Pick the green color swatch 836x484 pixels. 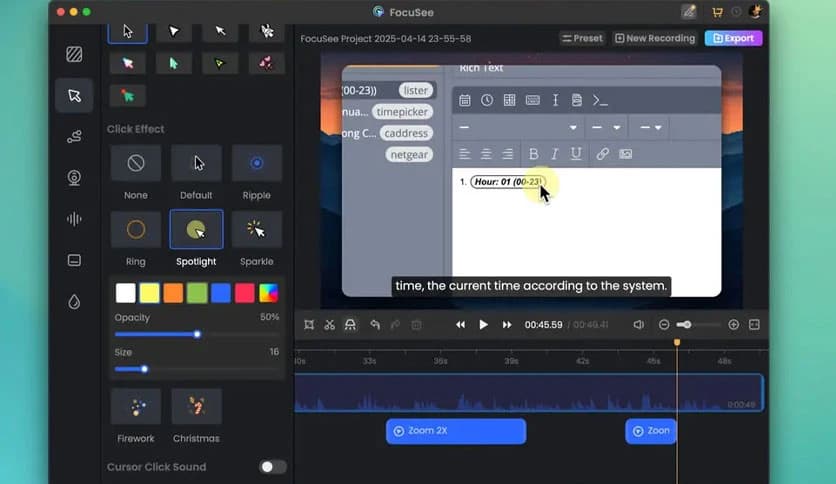point(197,293)
